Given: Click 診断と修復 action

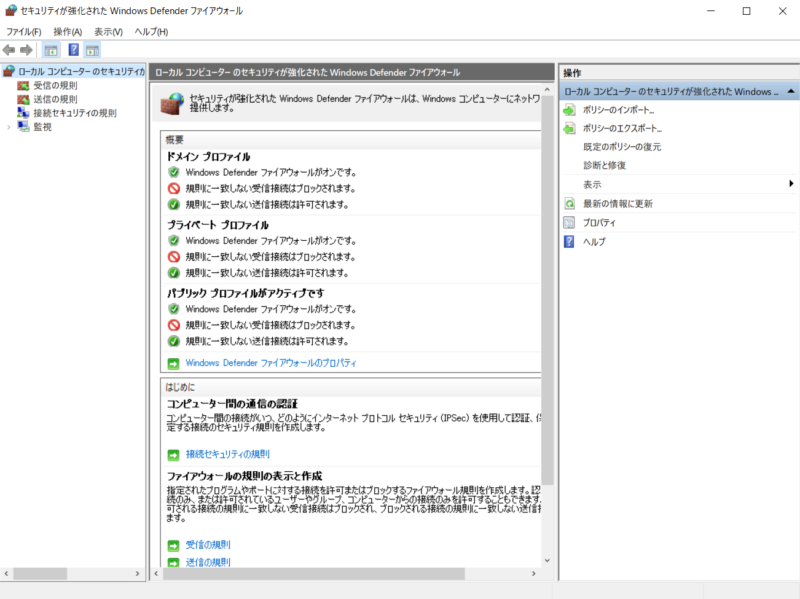Looking at the screenshot, I should 605,165.
